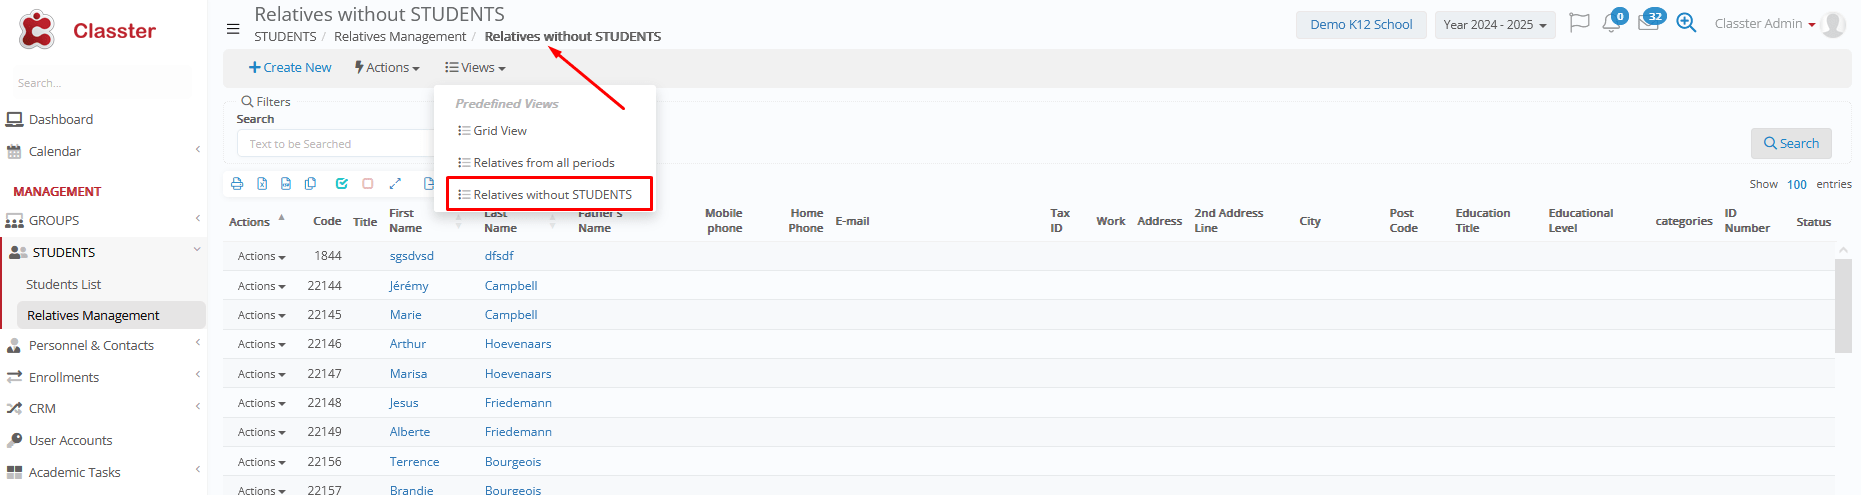The image size is (1861, 495).
Task: Select Grid View from Views menu
Action: (499, 131)
